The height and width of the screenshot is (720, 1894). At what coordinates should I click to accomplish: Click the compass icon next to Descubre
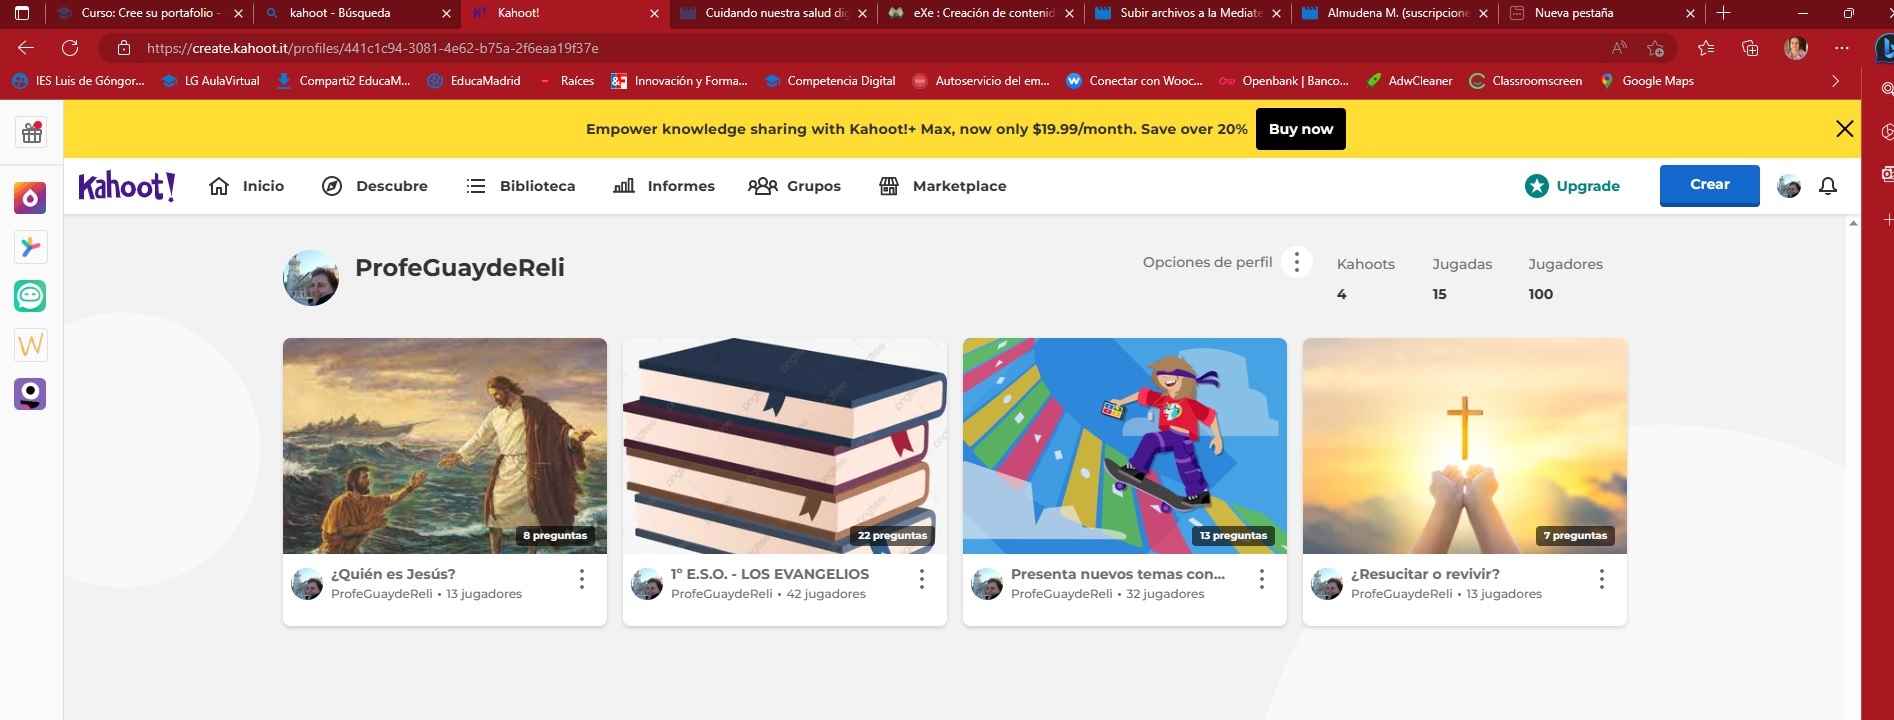pos(332,186)
